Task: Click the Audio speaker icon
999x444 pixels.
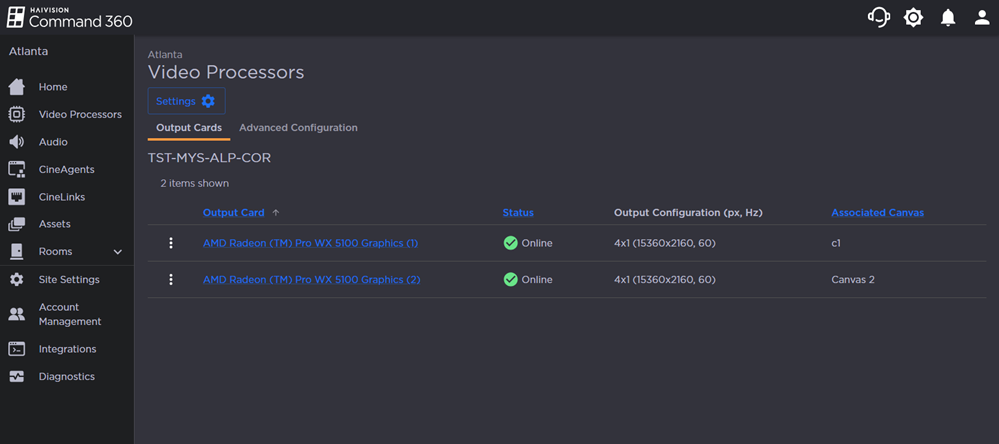Action: click(x=17, y=142)
